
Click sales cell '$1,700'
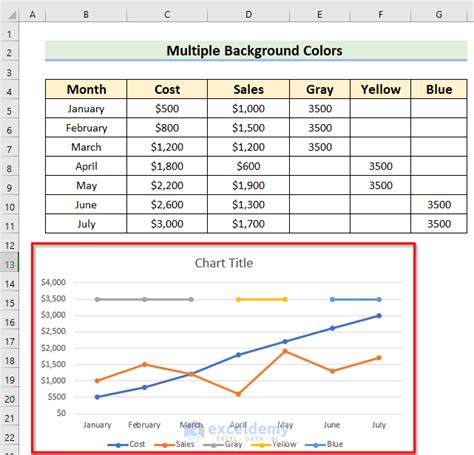point(248,224)
